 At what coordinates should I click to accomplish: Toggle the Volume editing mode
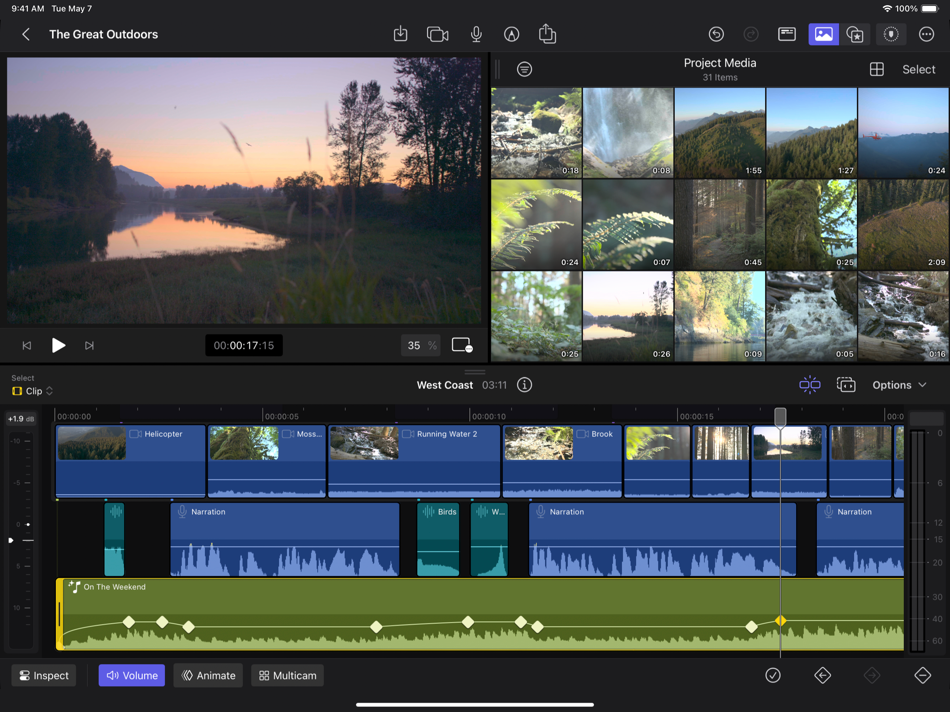click(x=131, y=675)
